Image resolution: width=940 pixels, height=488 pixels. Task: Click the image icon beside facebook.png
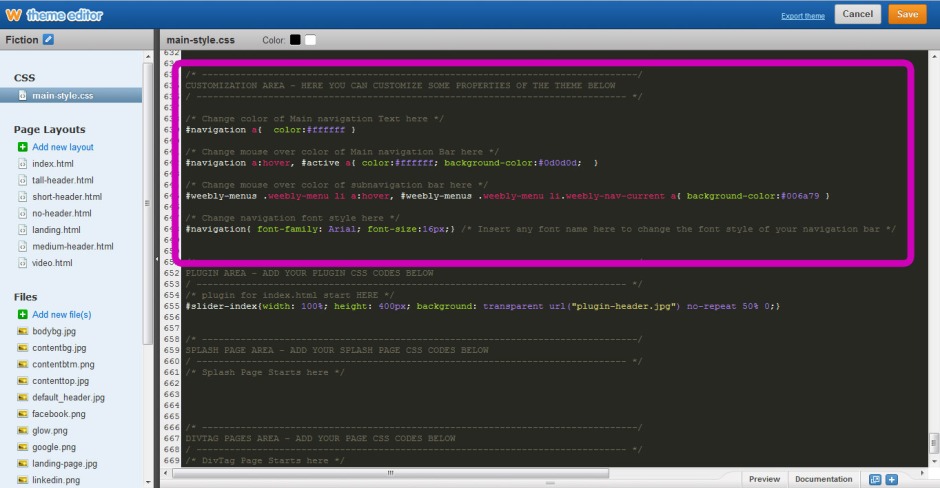tap(23, 414)
